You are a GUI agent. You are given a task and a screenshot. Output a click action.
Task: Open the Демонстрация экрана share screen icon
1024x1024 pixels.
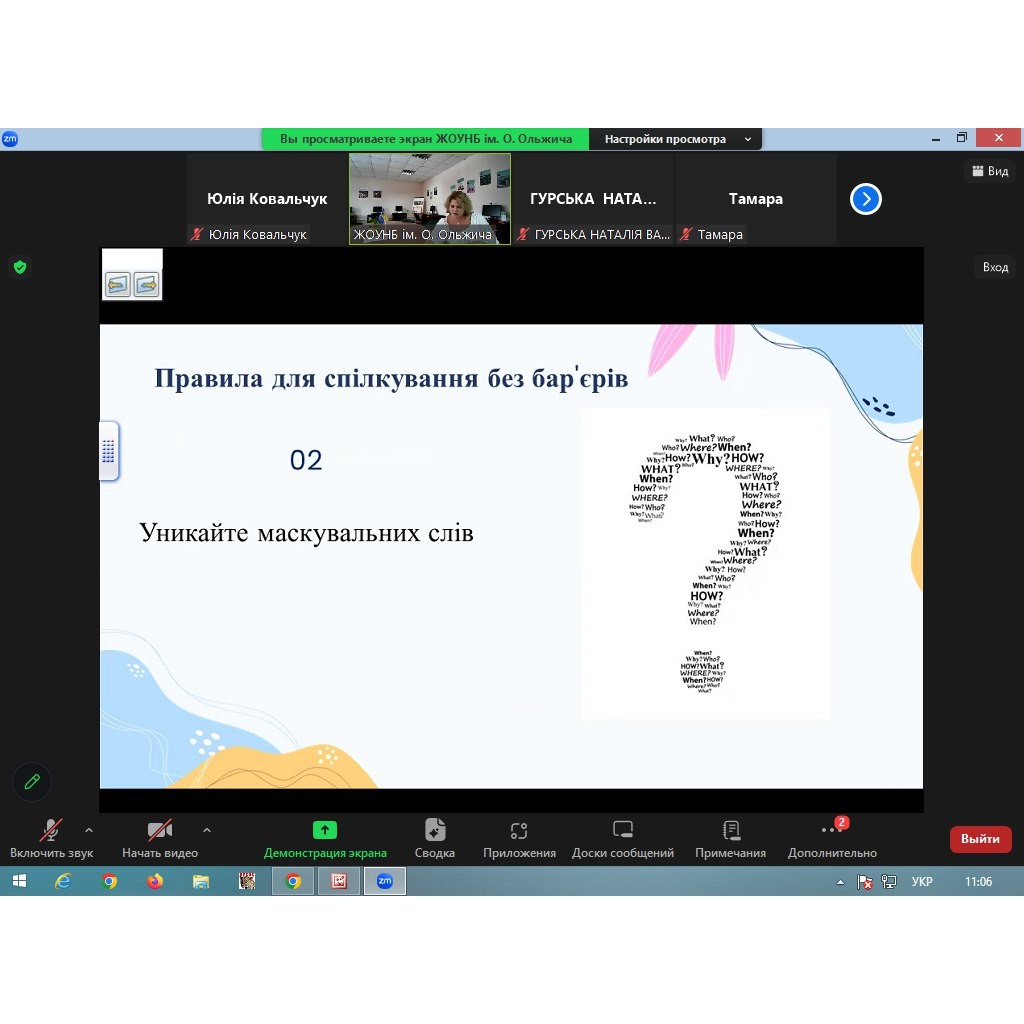325,830
